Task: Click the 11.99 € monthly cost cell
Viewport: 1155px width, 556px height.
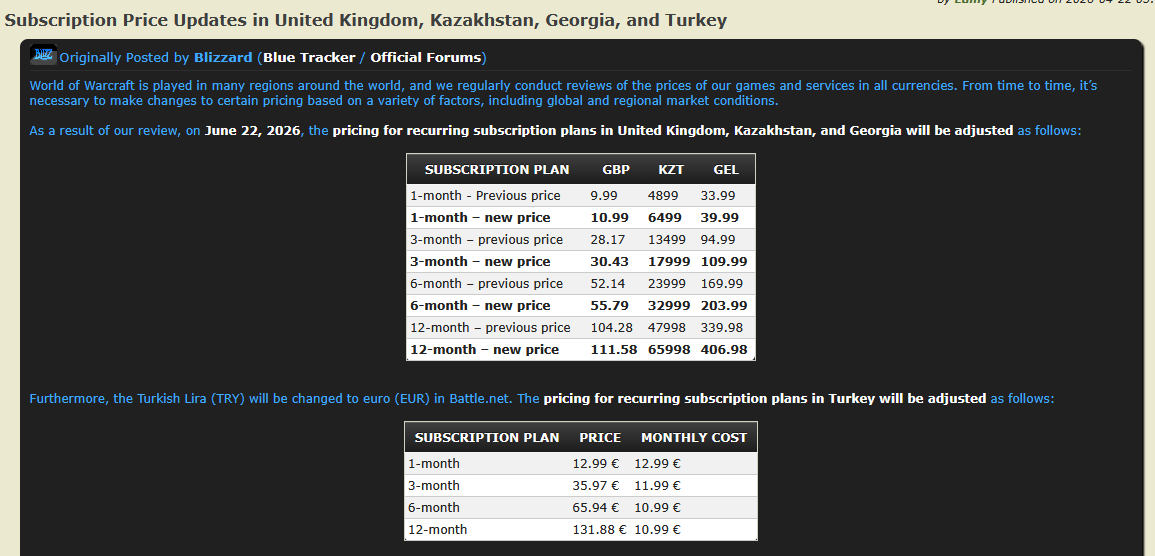Action: pos(657,486)
